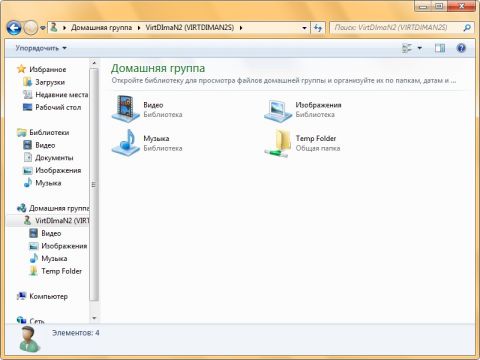Click Элементов: 4 status text
This screenshot has height=360, width=480.
click(76, 333)
